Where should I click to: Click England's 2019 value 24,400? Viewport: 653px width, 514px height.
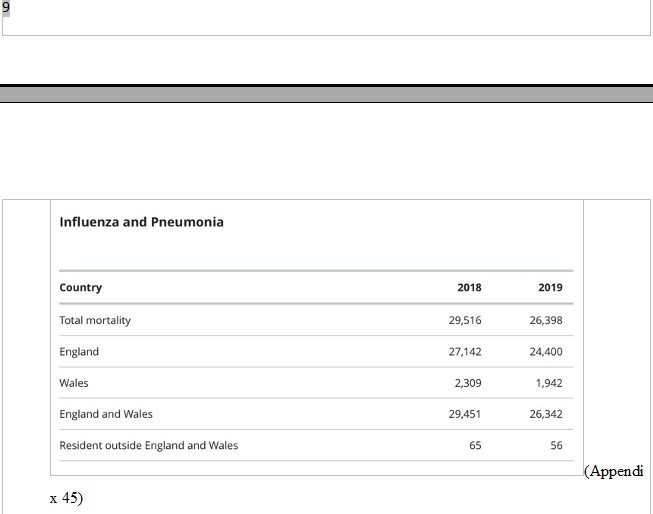pyautogui.click(x=546, y=352)
